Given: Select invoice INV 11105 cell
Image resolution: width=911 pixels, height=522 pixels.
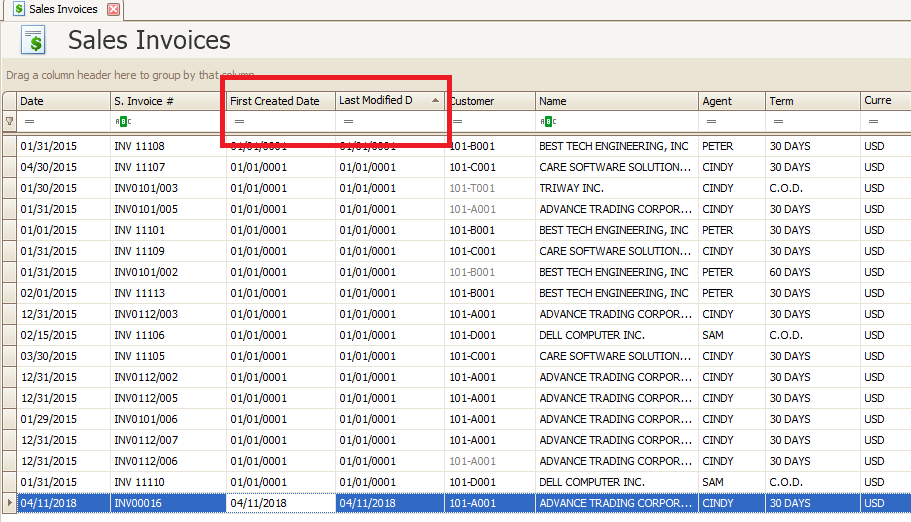Looking at the screenshot, I should click(x=168, y=356).
